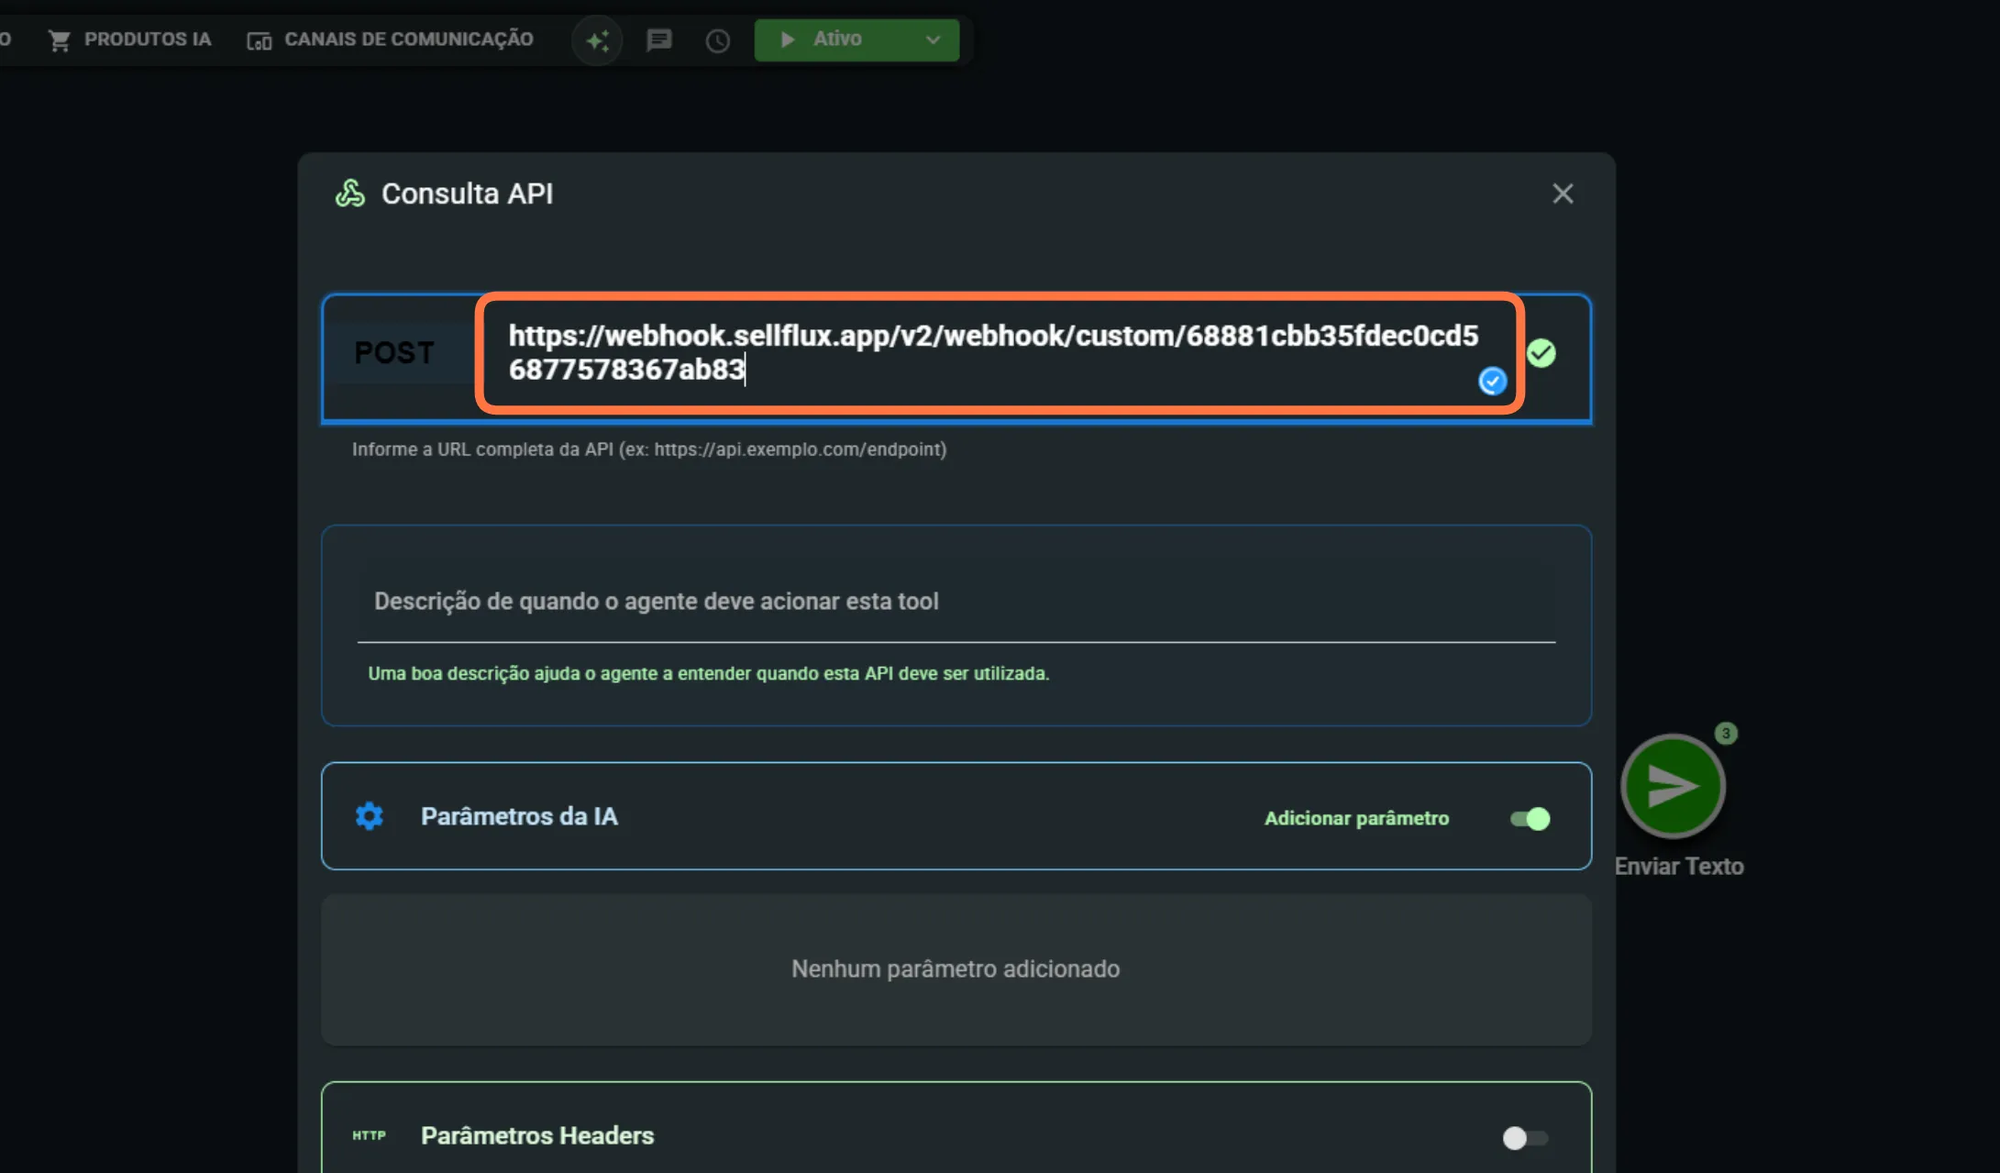The height and width of the screenshot is (1173, 2000).
Task: Open the PRODUTOS IA menu
Action: 147,39
